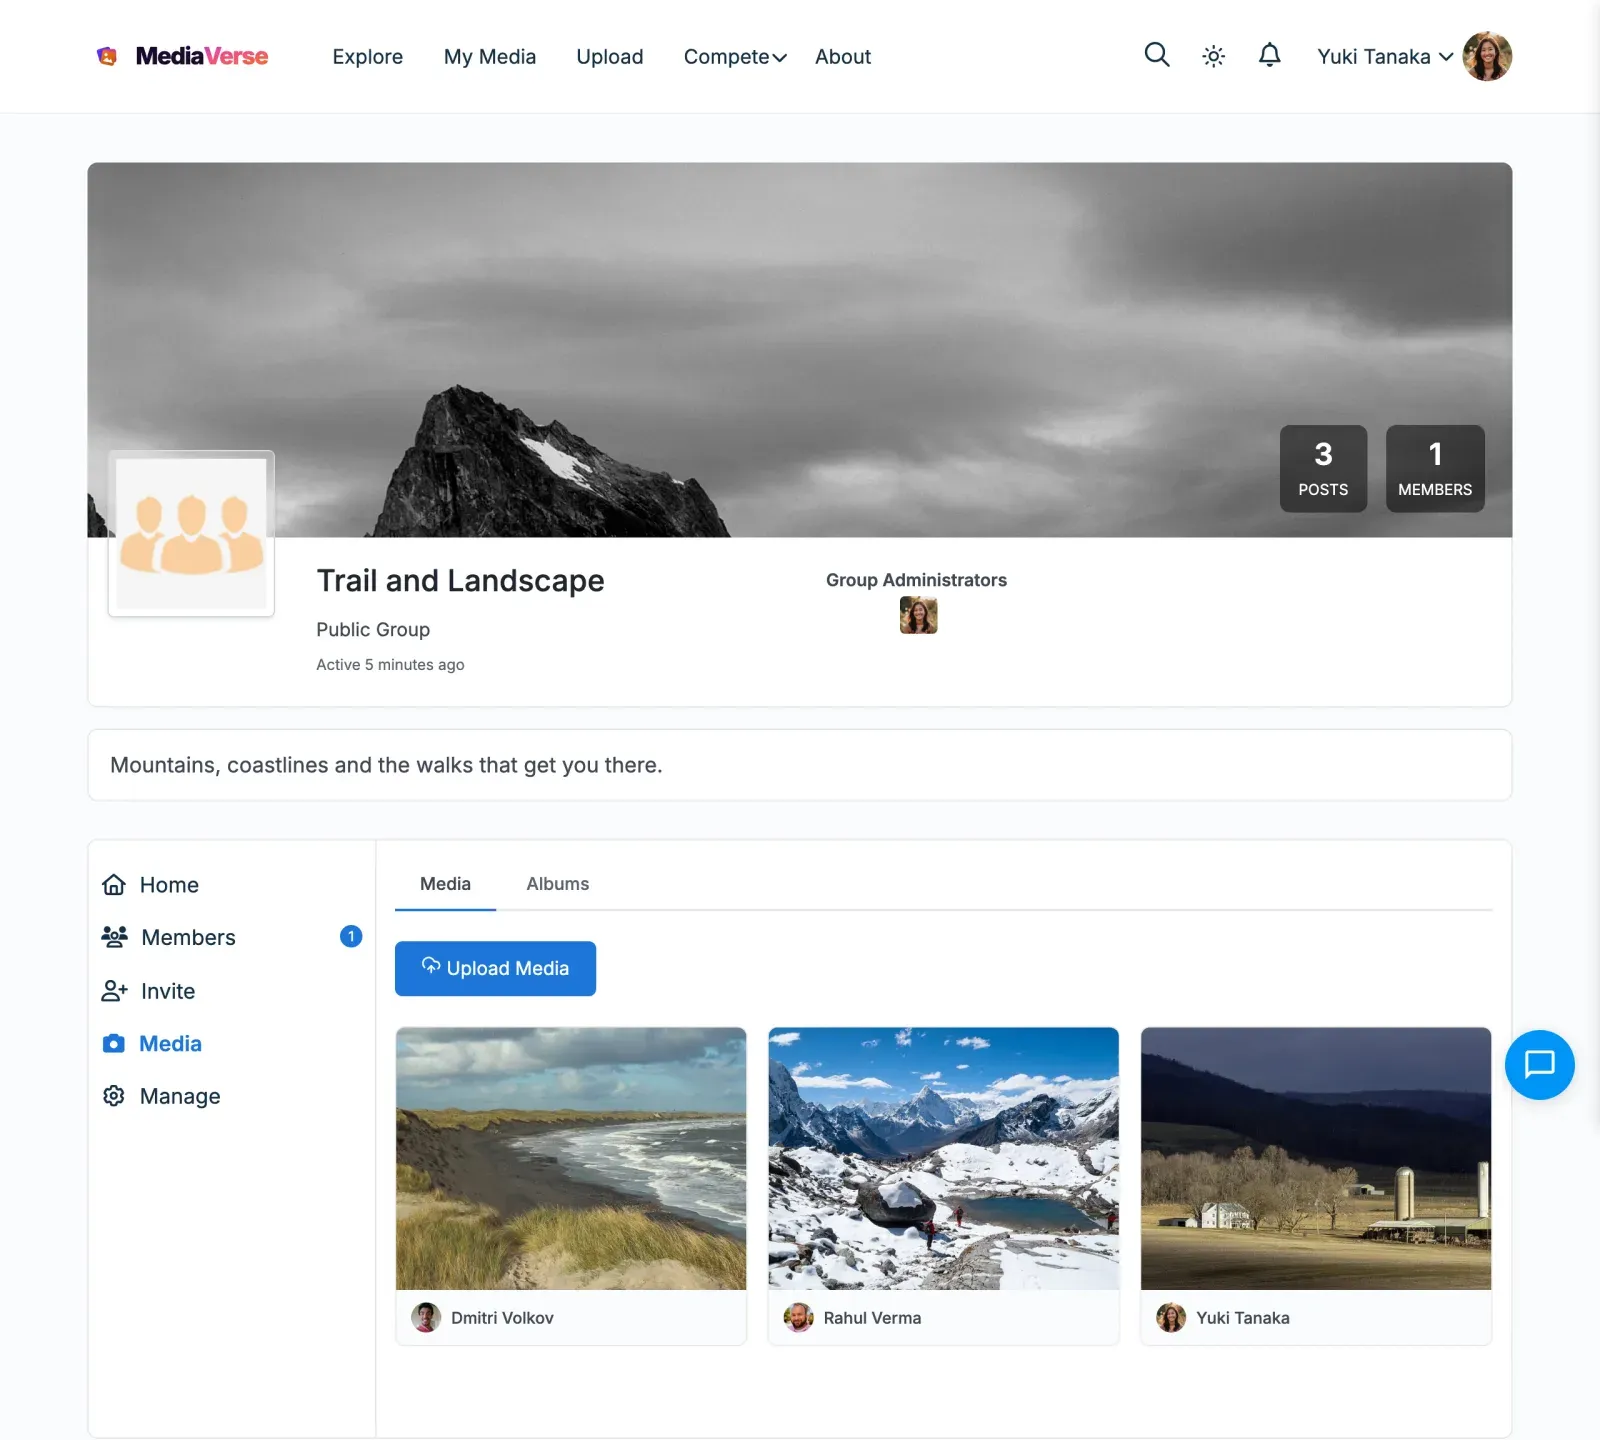Screen dimensions: 1600x1440
Task: Click the Trail and Landscape group title
Action: tap(461, 581)
